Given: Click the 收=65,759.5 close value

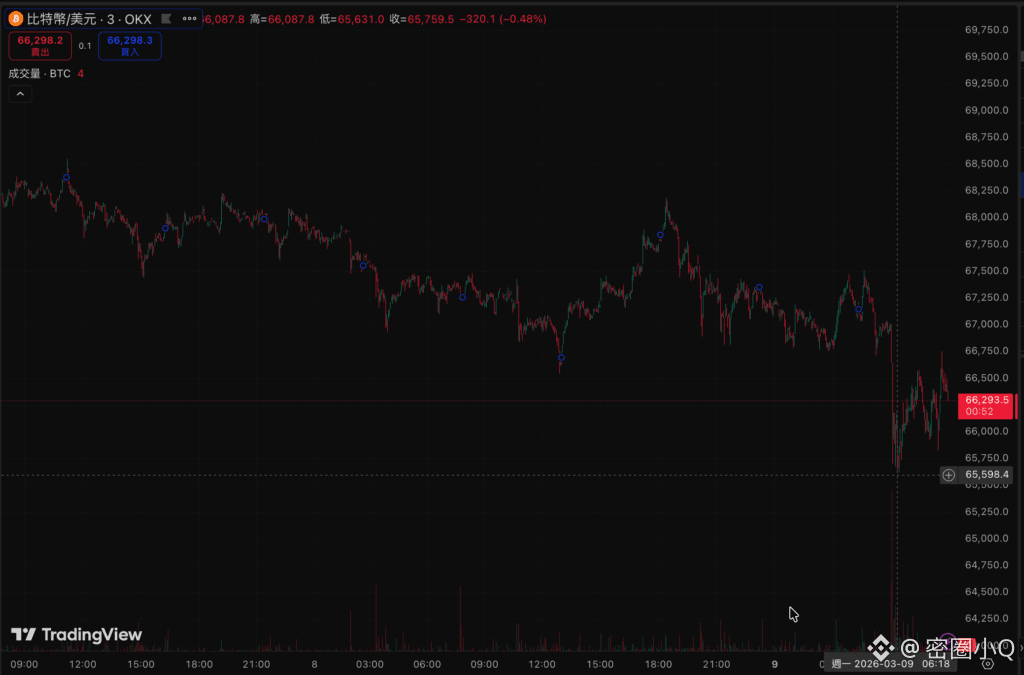Looking at the screenshot, I should (x=421, y=19).
